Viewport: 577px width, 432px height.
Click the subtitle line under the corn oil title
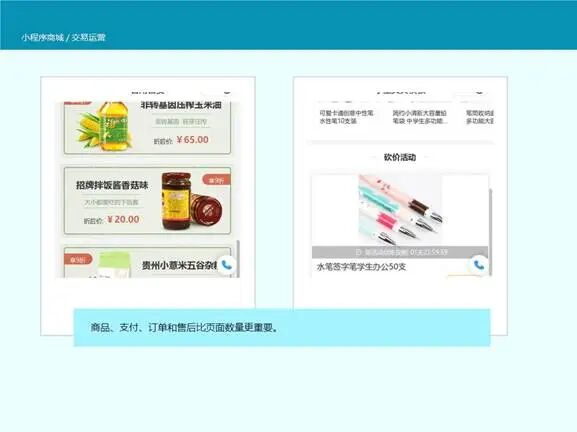tap(181, 121)
